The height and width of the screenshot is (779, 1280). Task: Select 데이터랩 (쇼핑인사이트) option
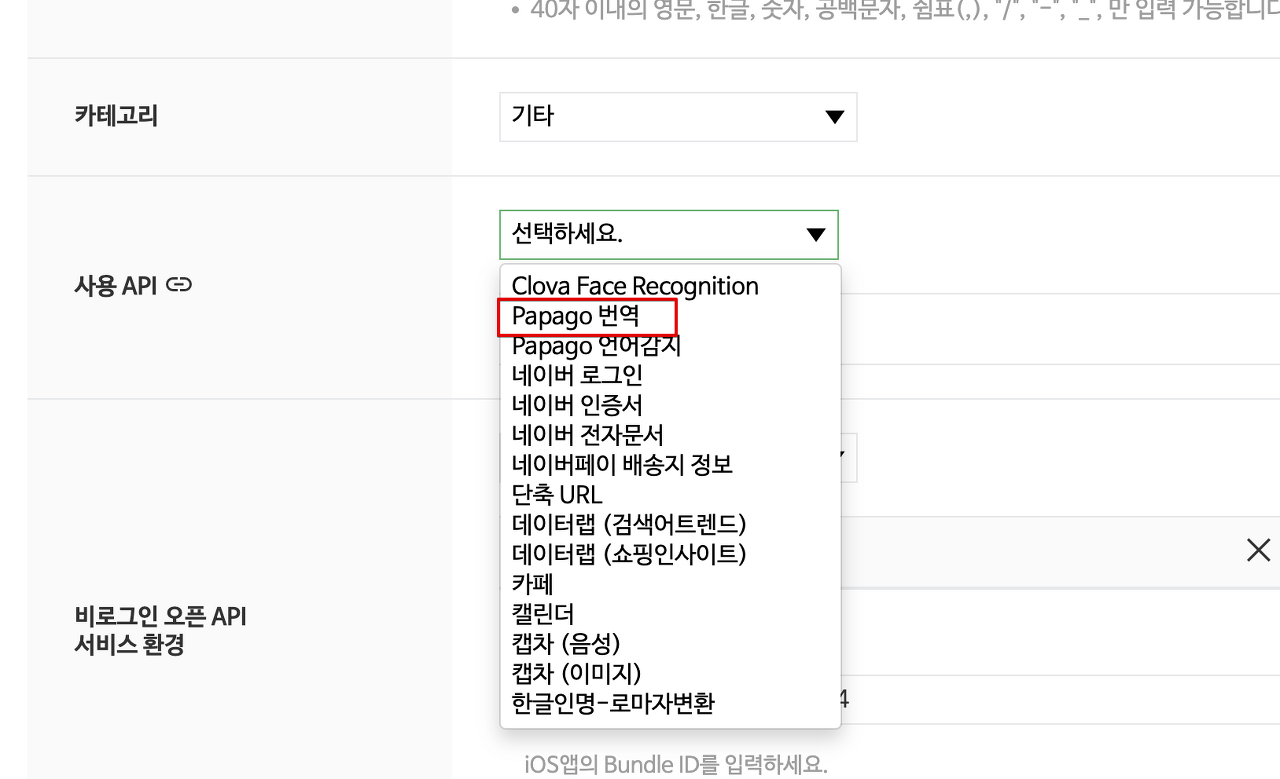point(629,553)
